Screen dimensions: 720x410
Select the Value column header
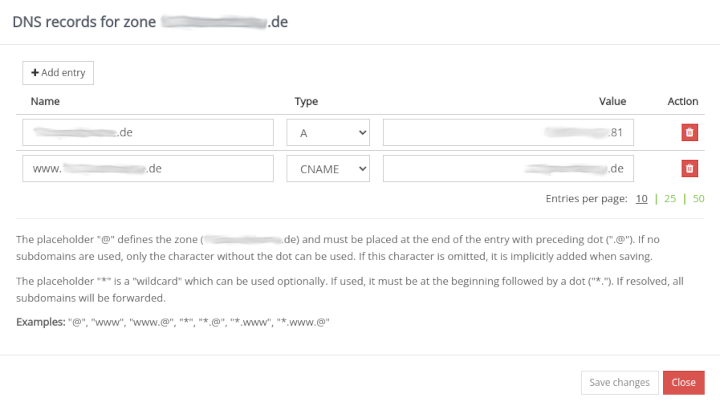tap(612, 101)
